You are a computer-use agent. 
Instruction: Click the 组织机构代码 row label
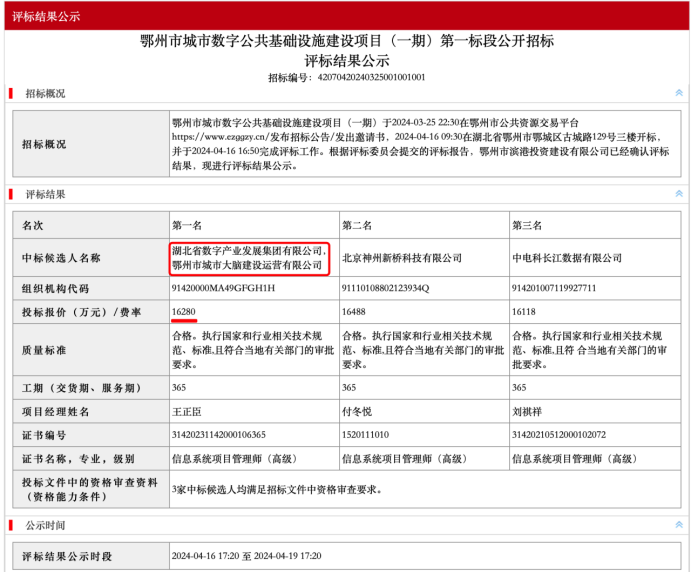[56, 289]
